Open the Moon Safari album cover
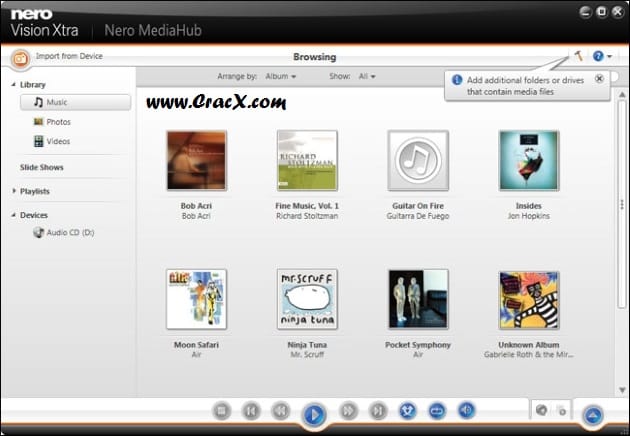Screen dimensions: 630x436 (x=196, y=299)
